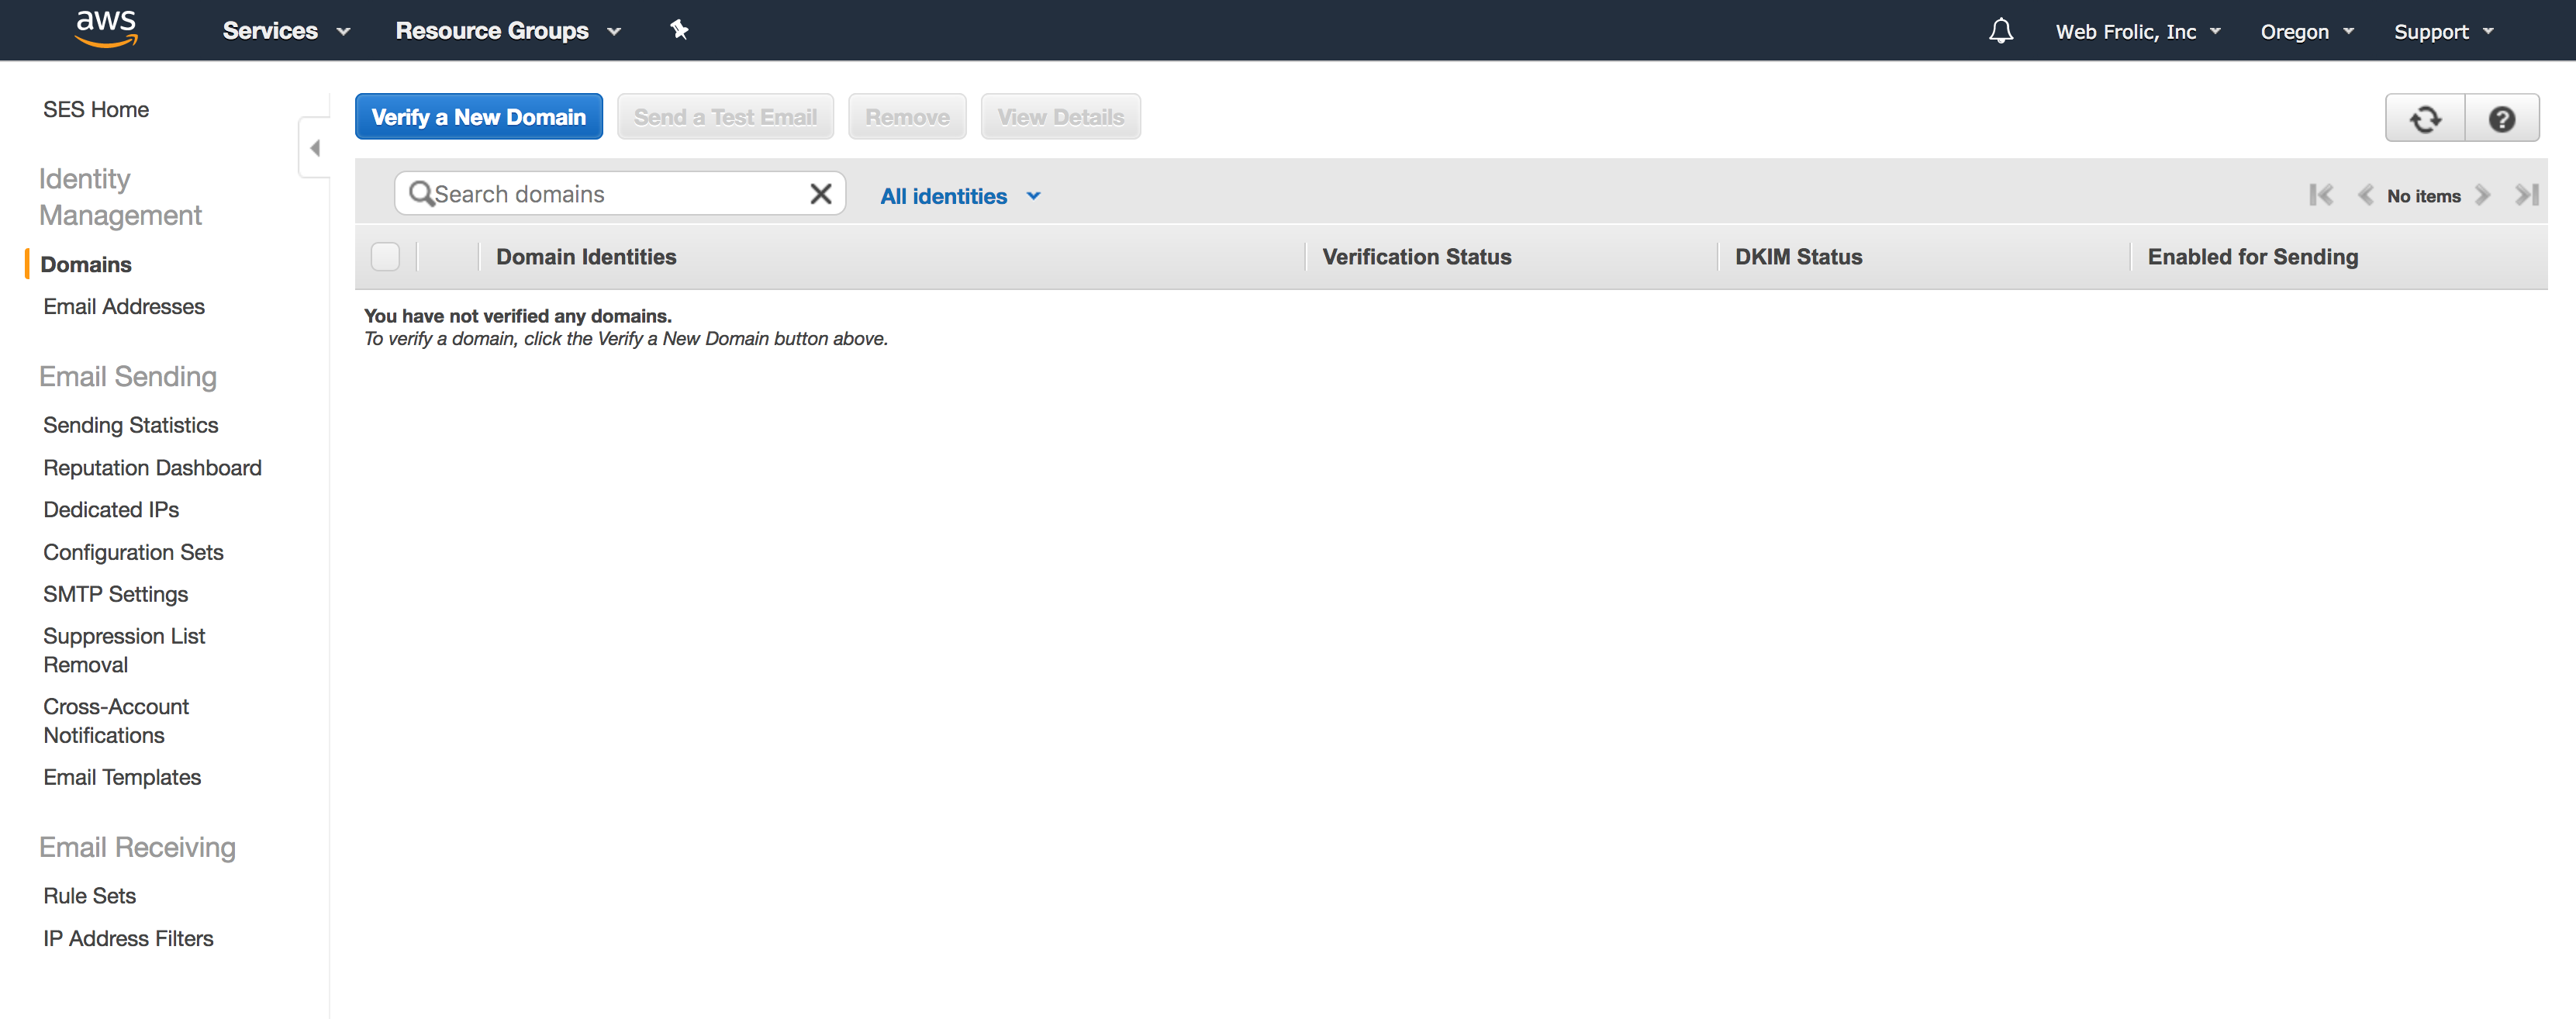2576x1019 pixels.
Task: Clear search with the X icon
Action: tap(820, 194)
